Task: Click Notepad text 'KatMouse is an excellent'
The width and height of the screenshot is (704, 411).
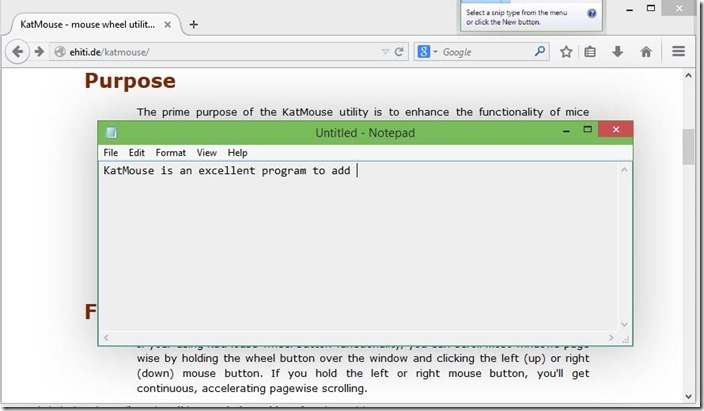Action: 179,171
